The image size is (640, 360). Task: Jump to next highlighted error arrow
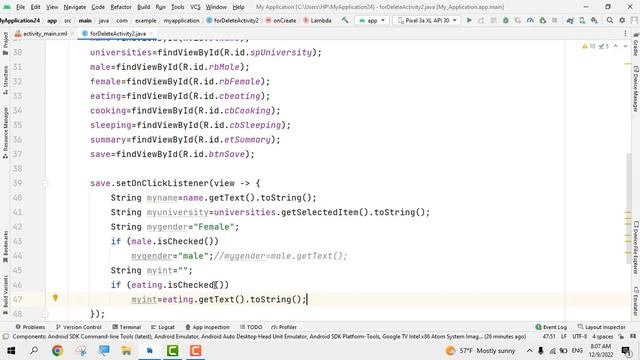(625, 46)
